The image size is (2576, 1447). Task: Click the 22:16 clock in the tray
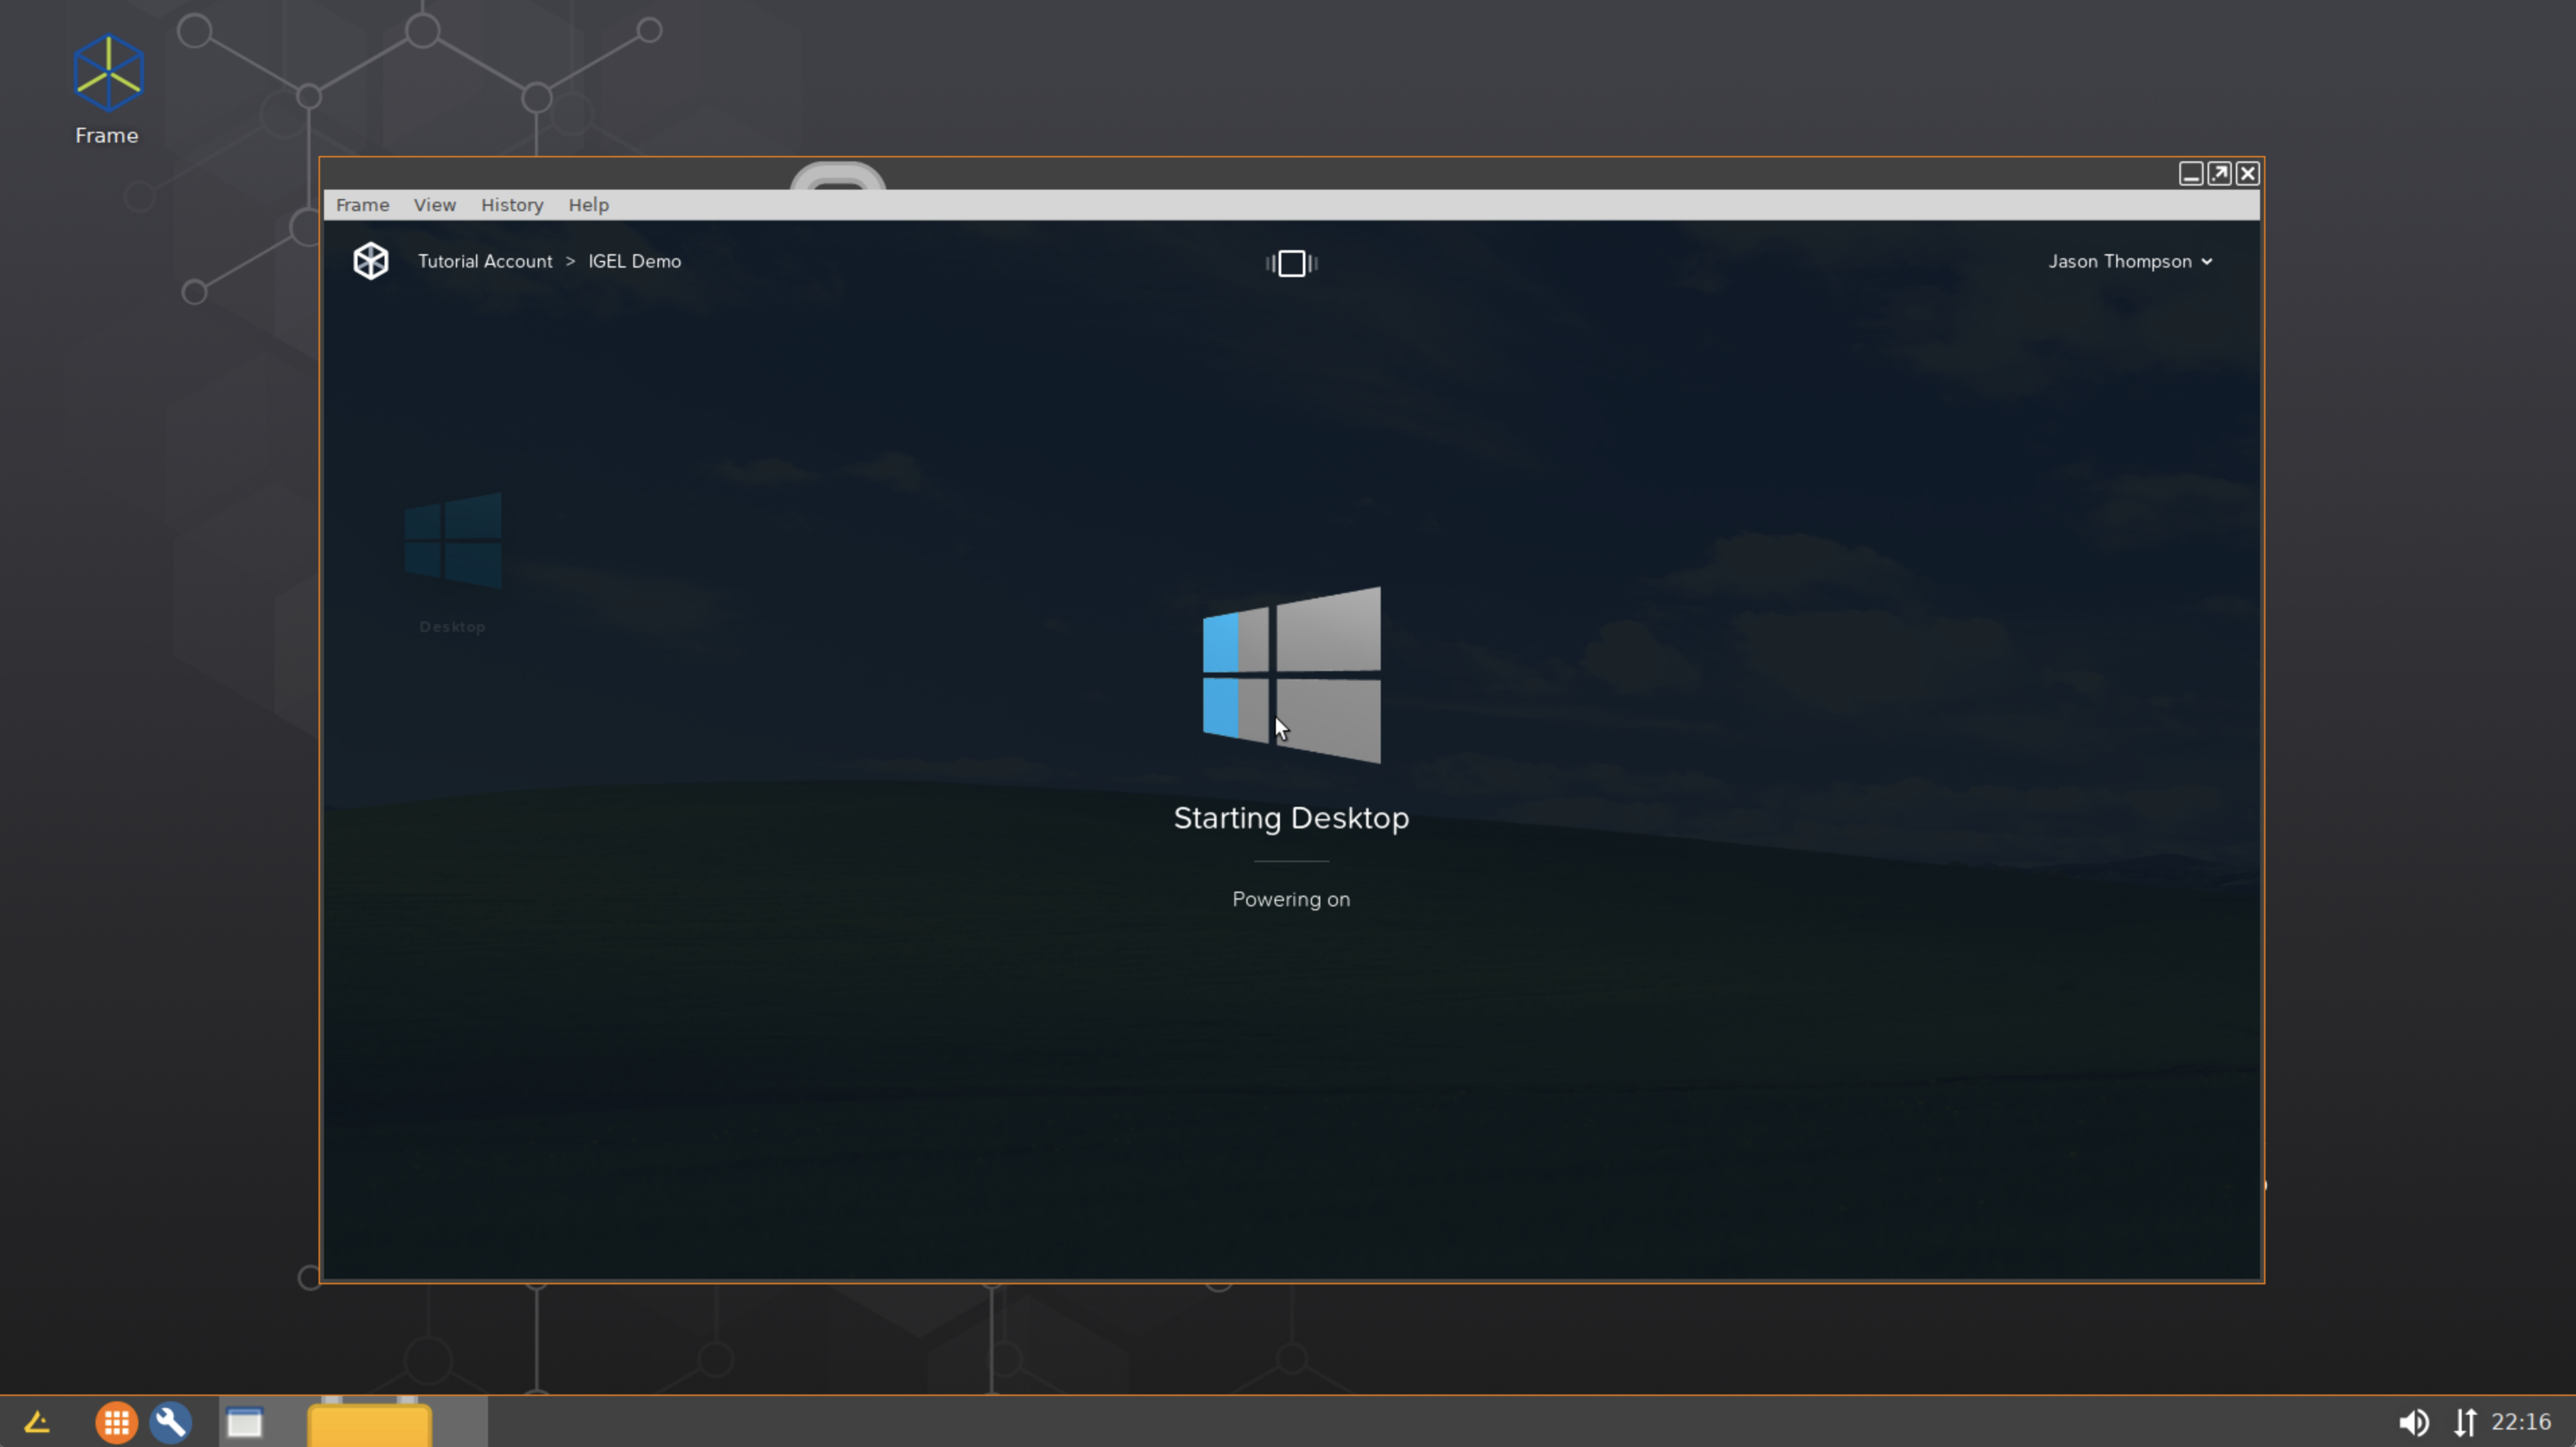(2521, 1421)
